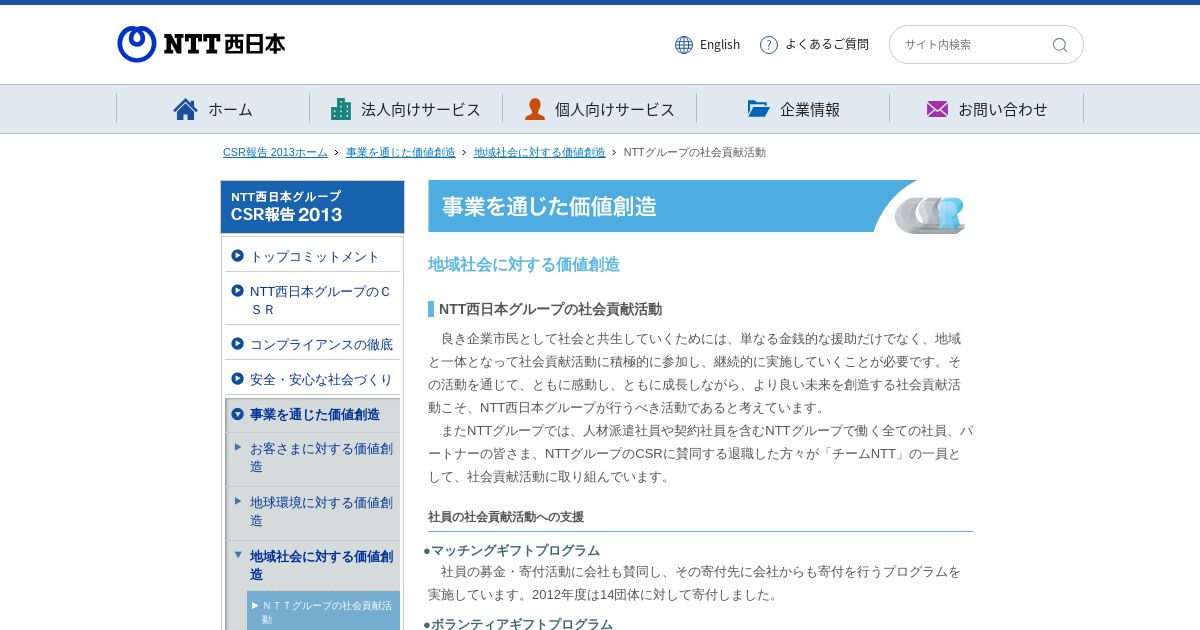Click the 事業を通じた価値創造 banner heading
The image size is (1200, 630).
[549, 207]
